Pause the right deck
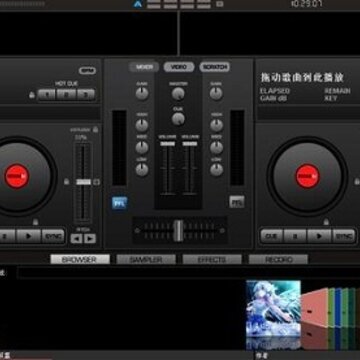The image size is (360, 360). coord(295,236)
